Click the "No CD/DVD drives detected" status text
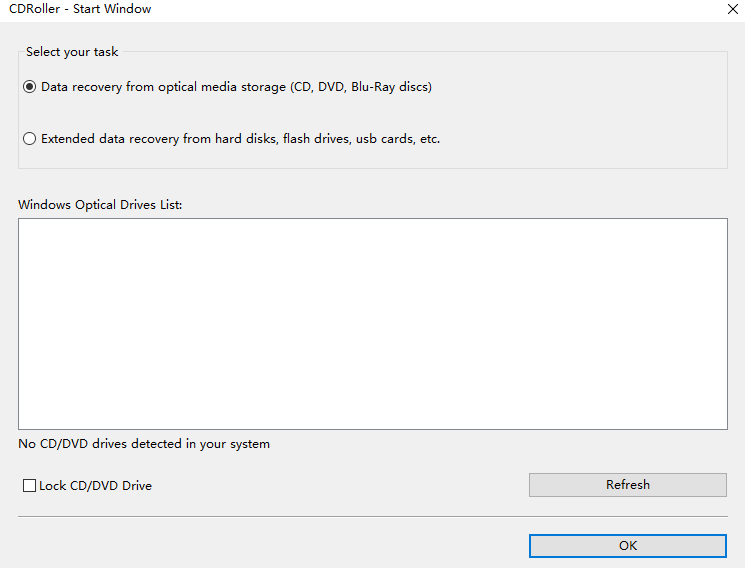 coord(144,444)
